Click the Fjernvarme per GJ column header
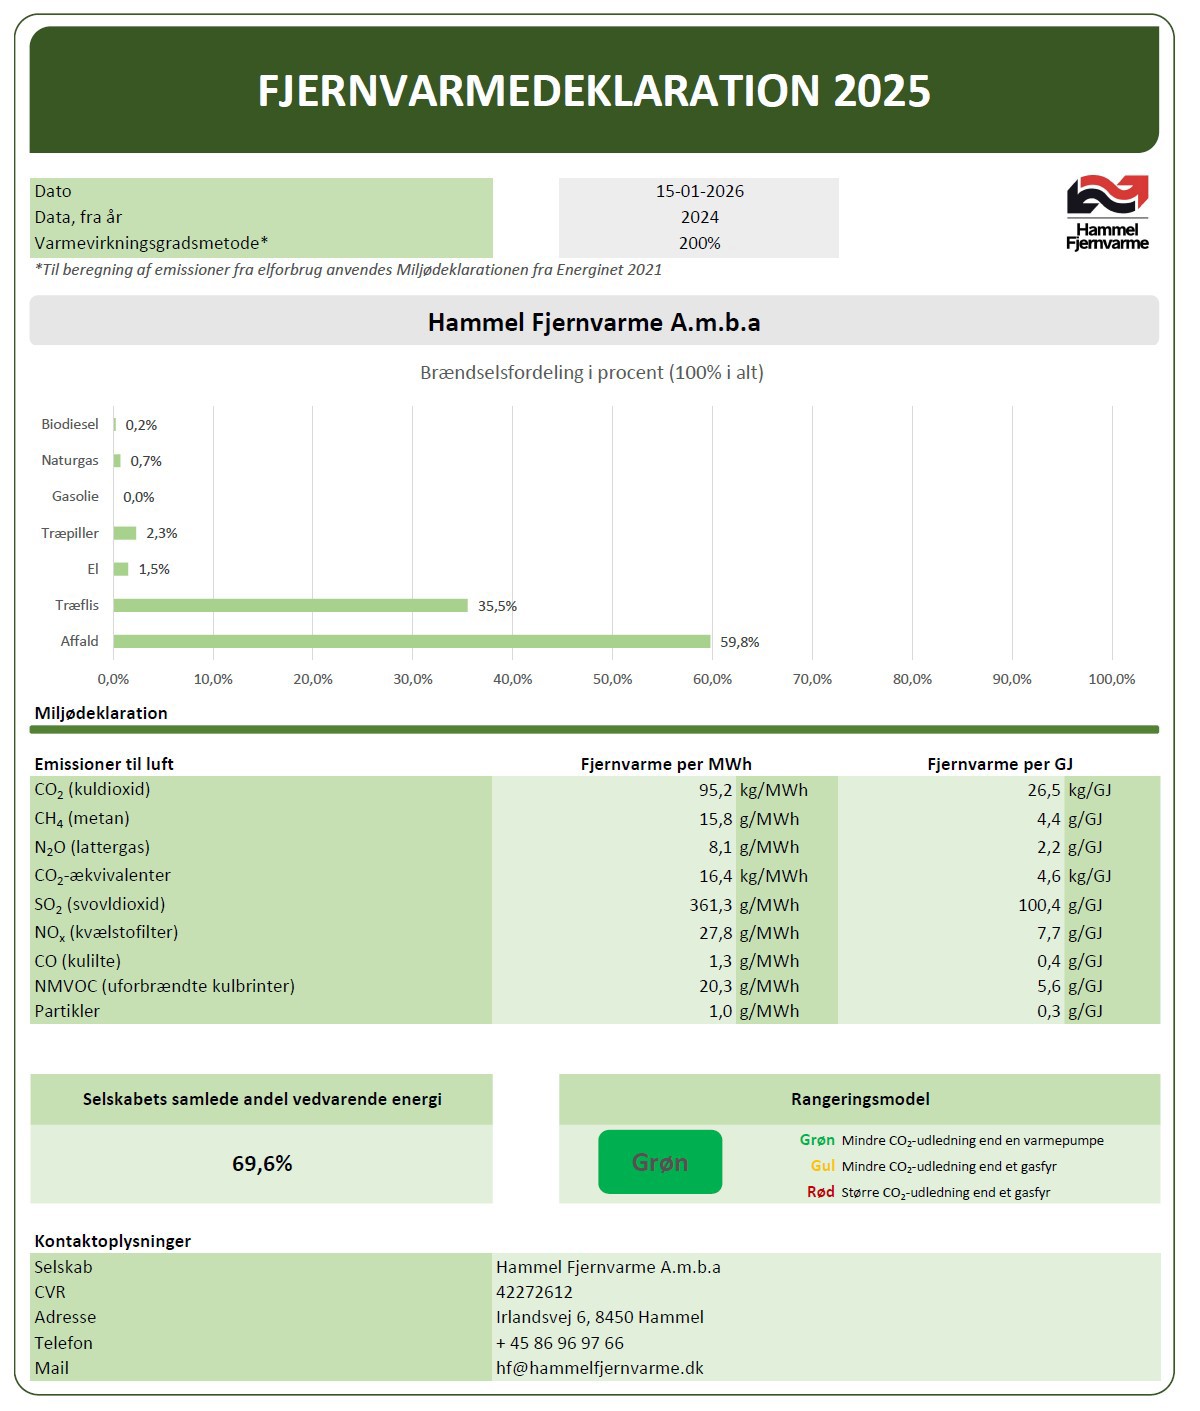The height and width of the screenshot is (1411, 1200). click(x=999, y=764)
